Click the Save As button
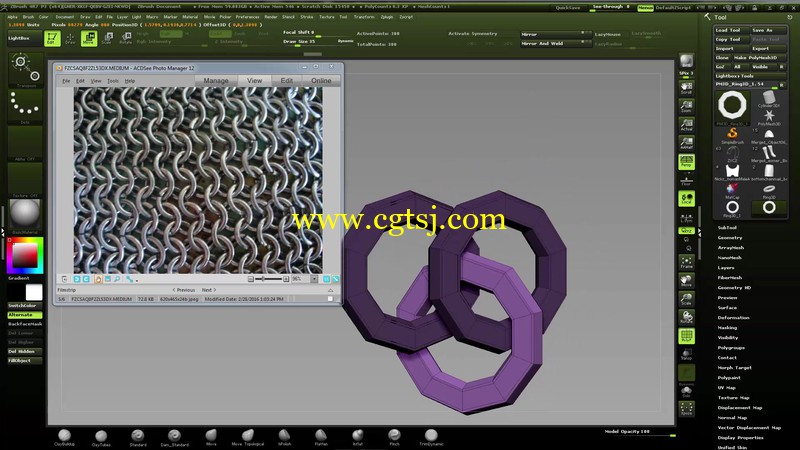The width and height of the screenshot is (800, 450). point(768,30)
